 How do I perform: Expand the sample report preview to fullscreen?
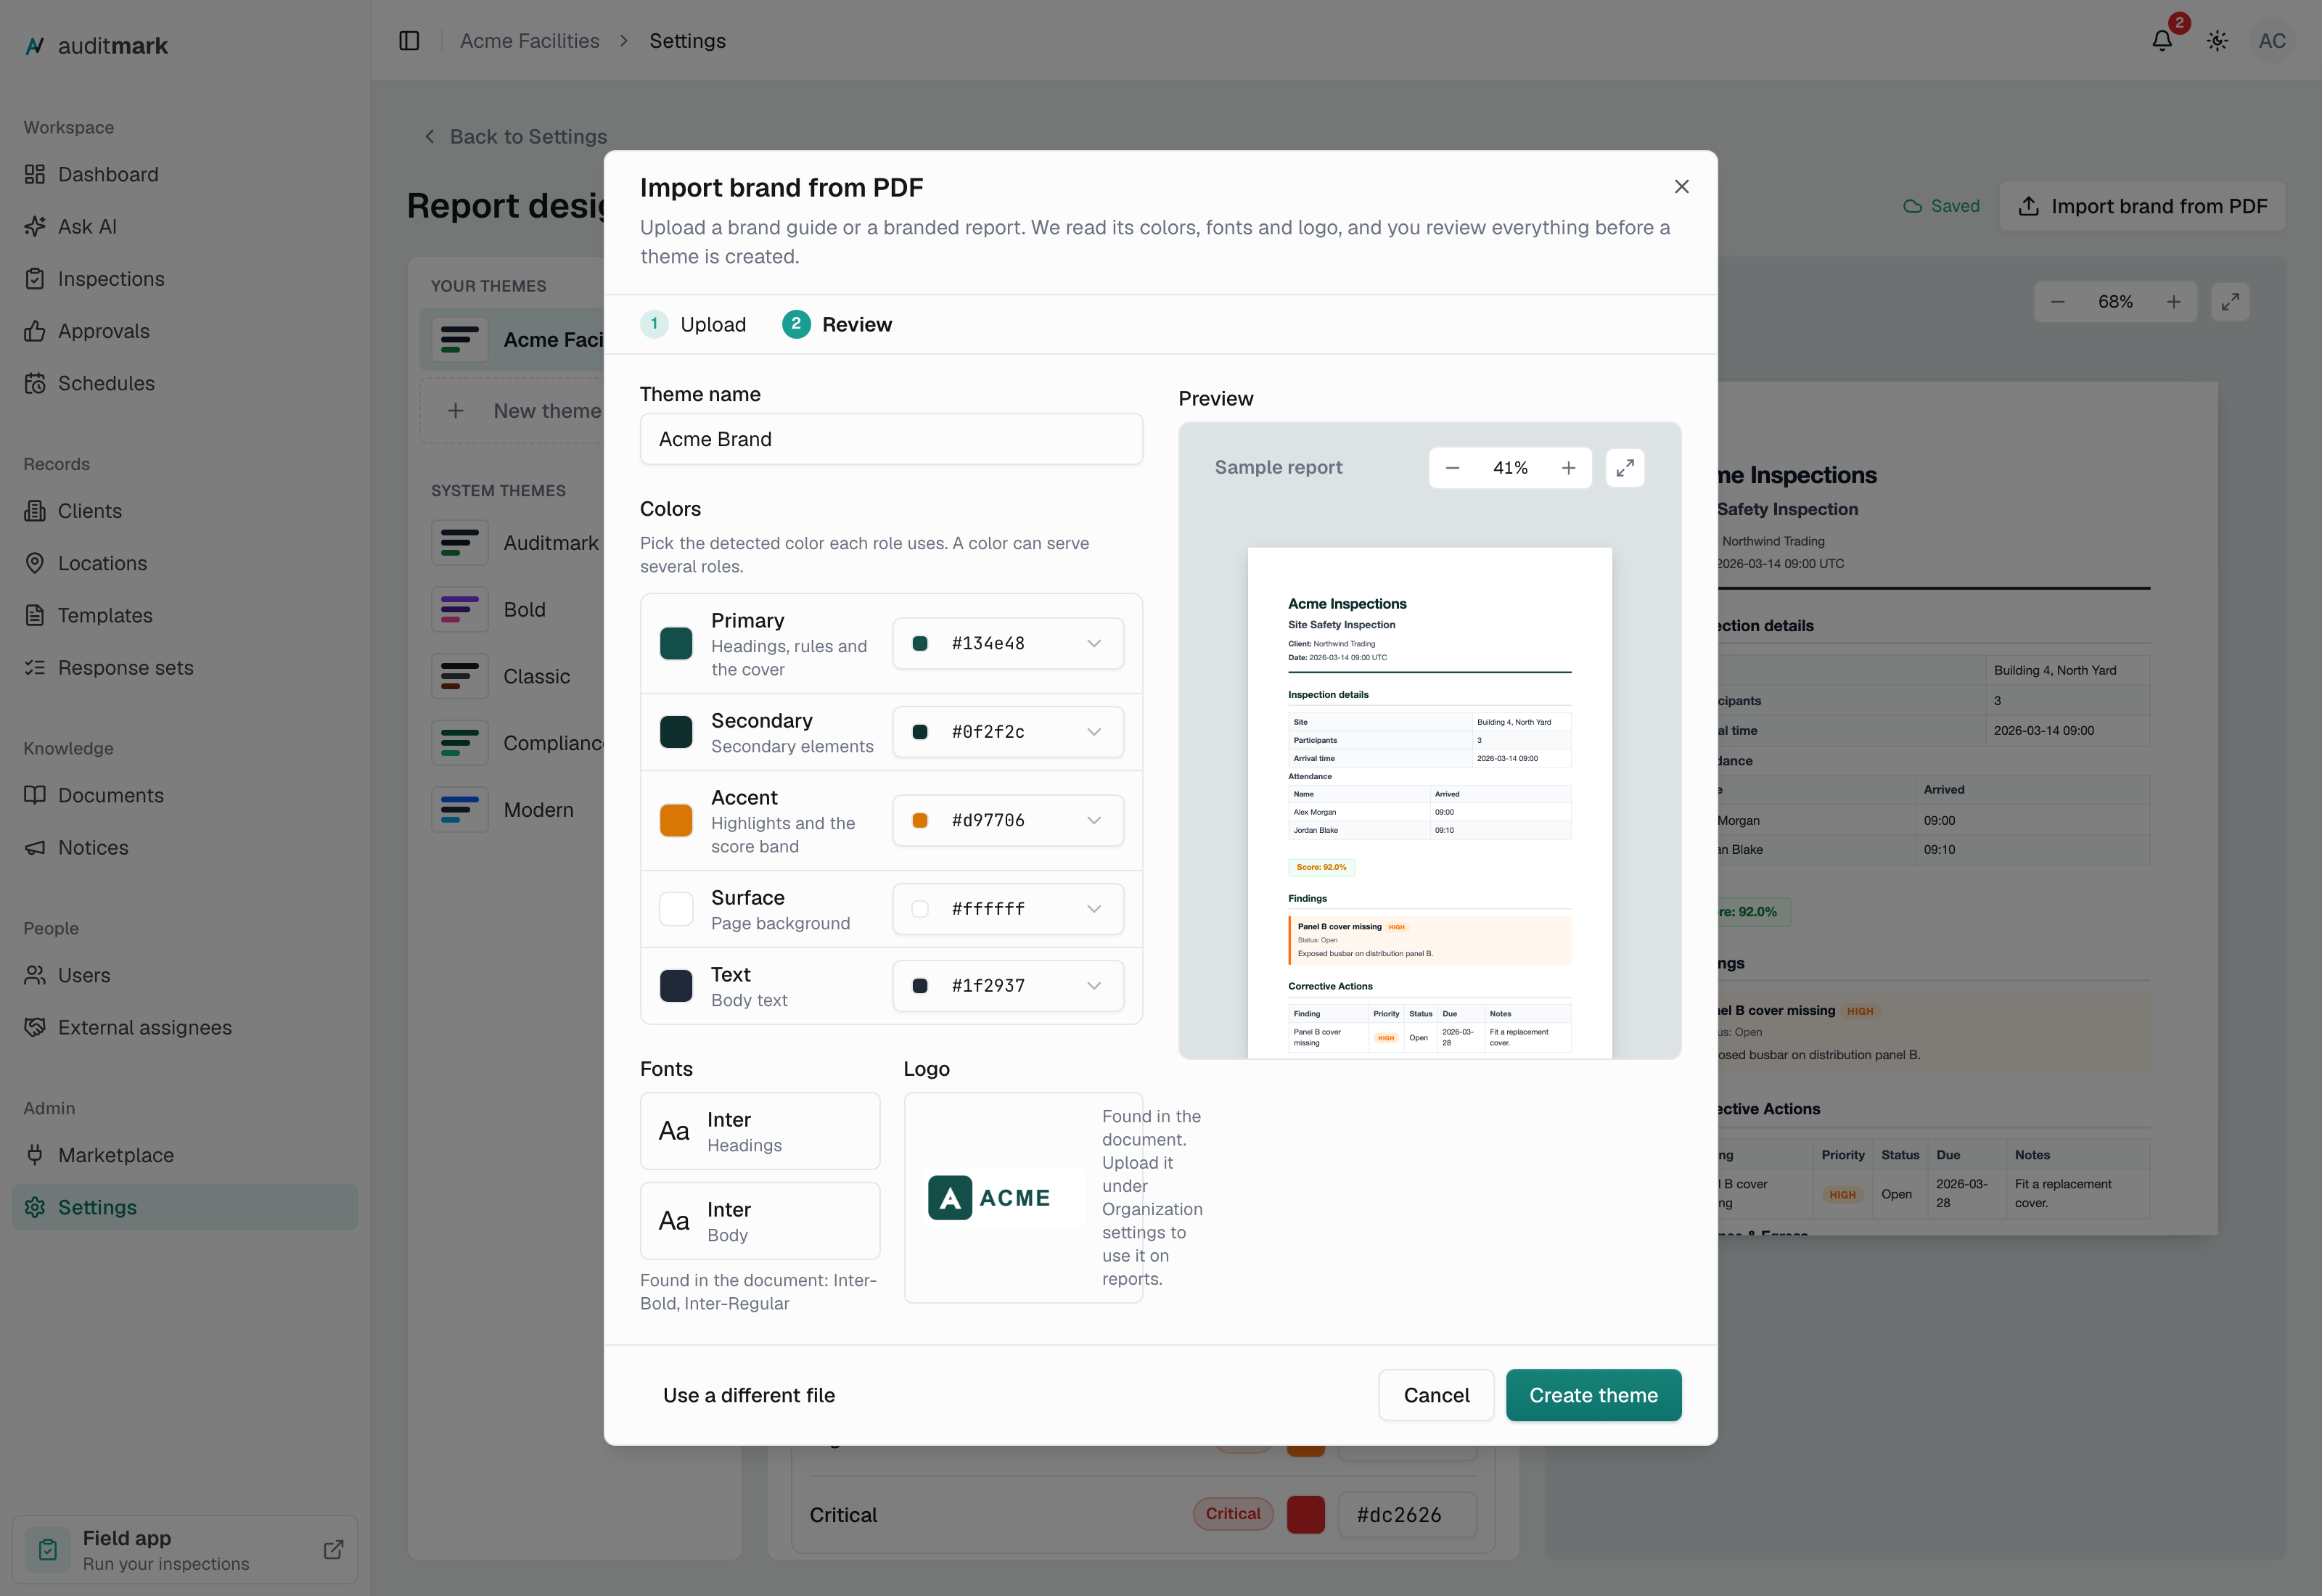pos(1625,468)
